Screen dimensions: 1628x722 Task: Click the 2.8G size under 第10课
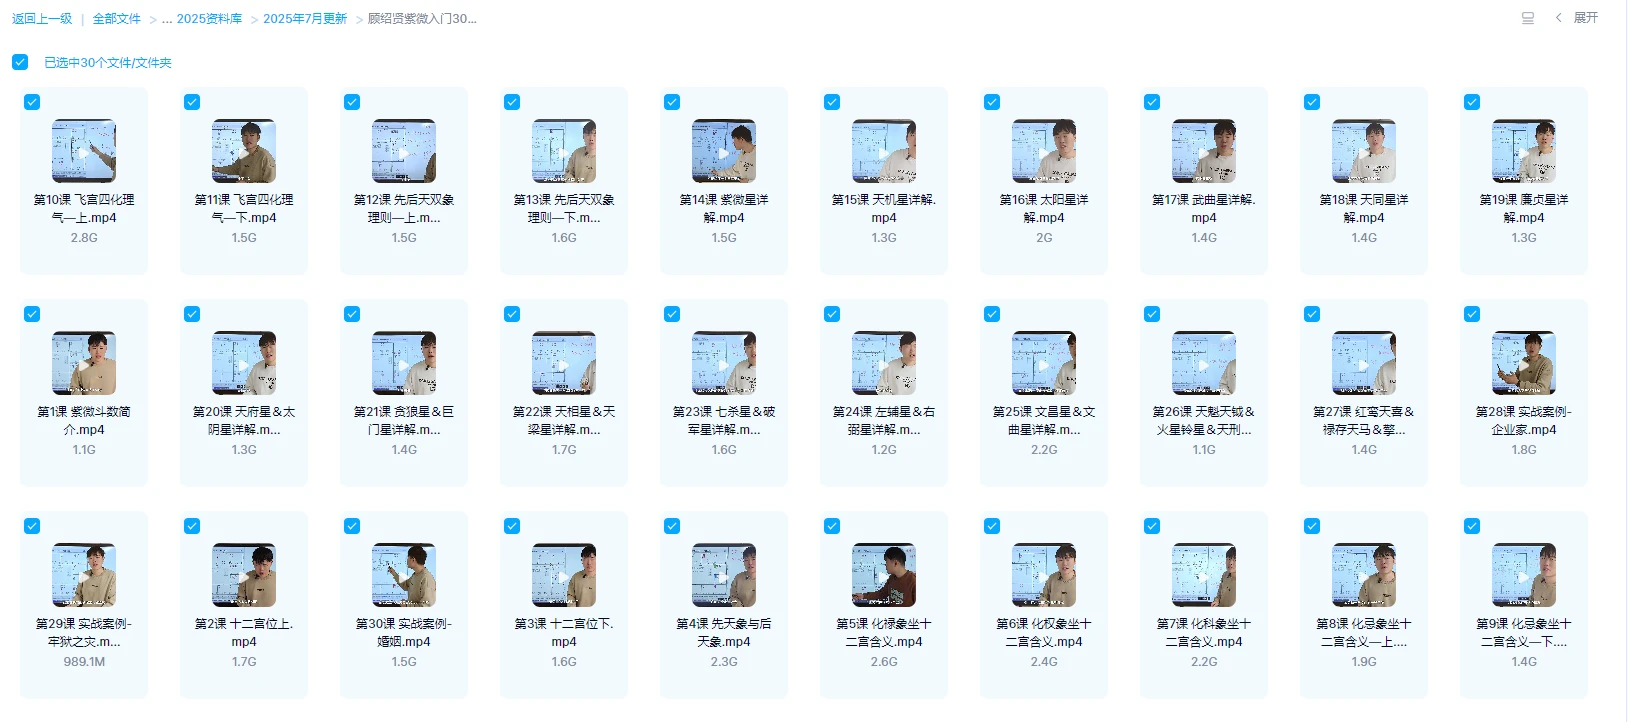pyautogui.click(x=84, y=238)
